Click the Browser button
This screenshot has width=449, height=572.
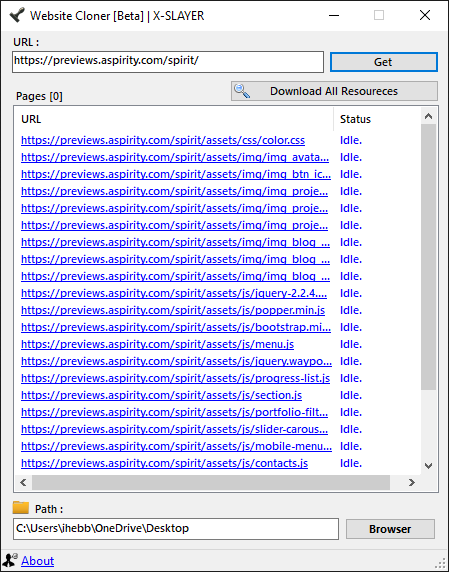click(390, 529)
